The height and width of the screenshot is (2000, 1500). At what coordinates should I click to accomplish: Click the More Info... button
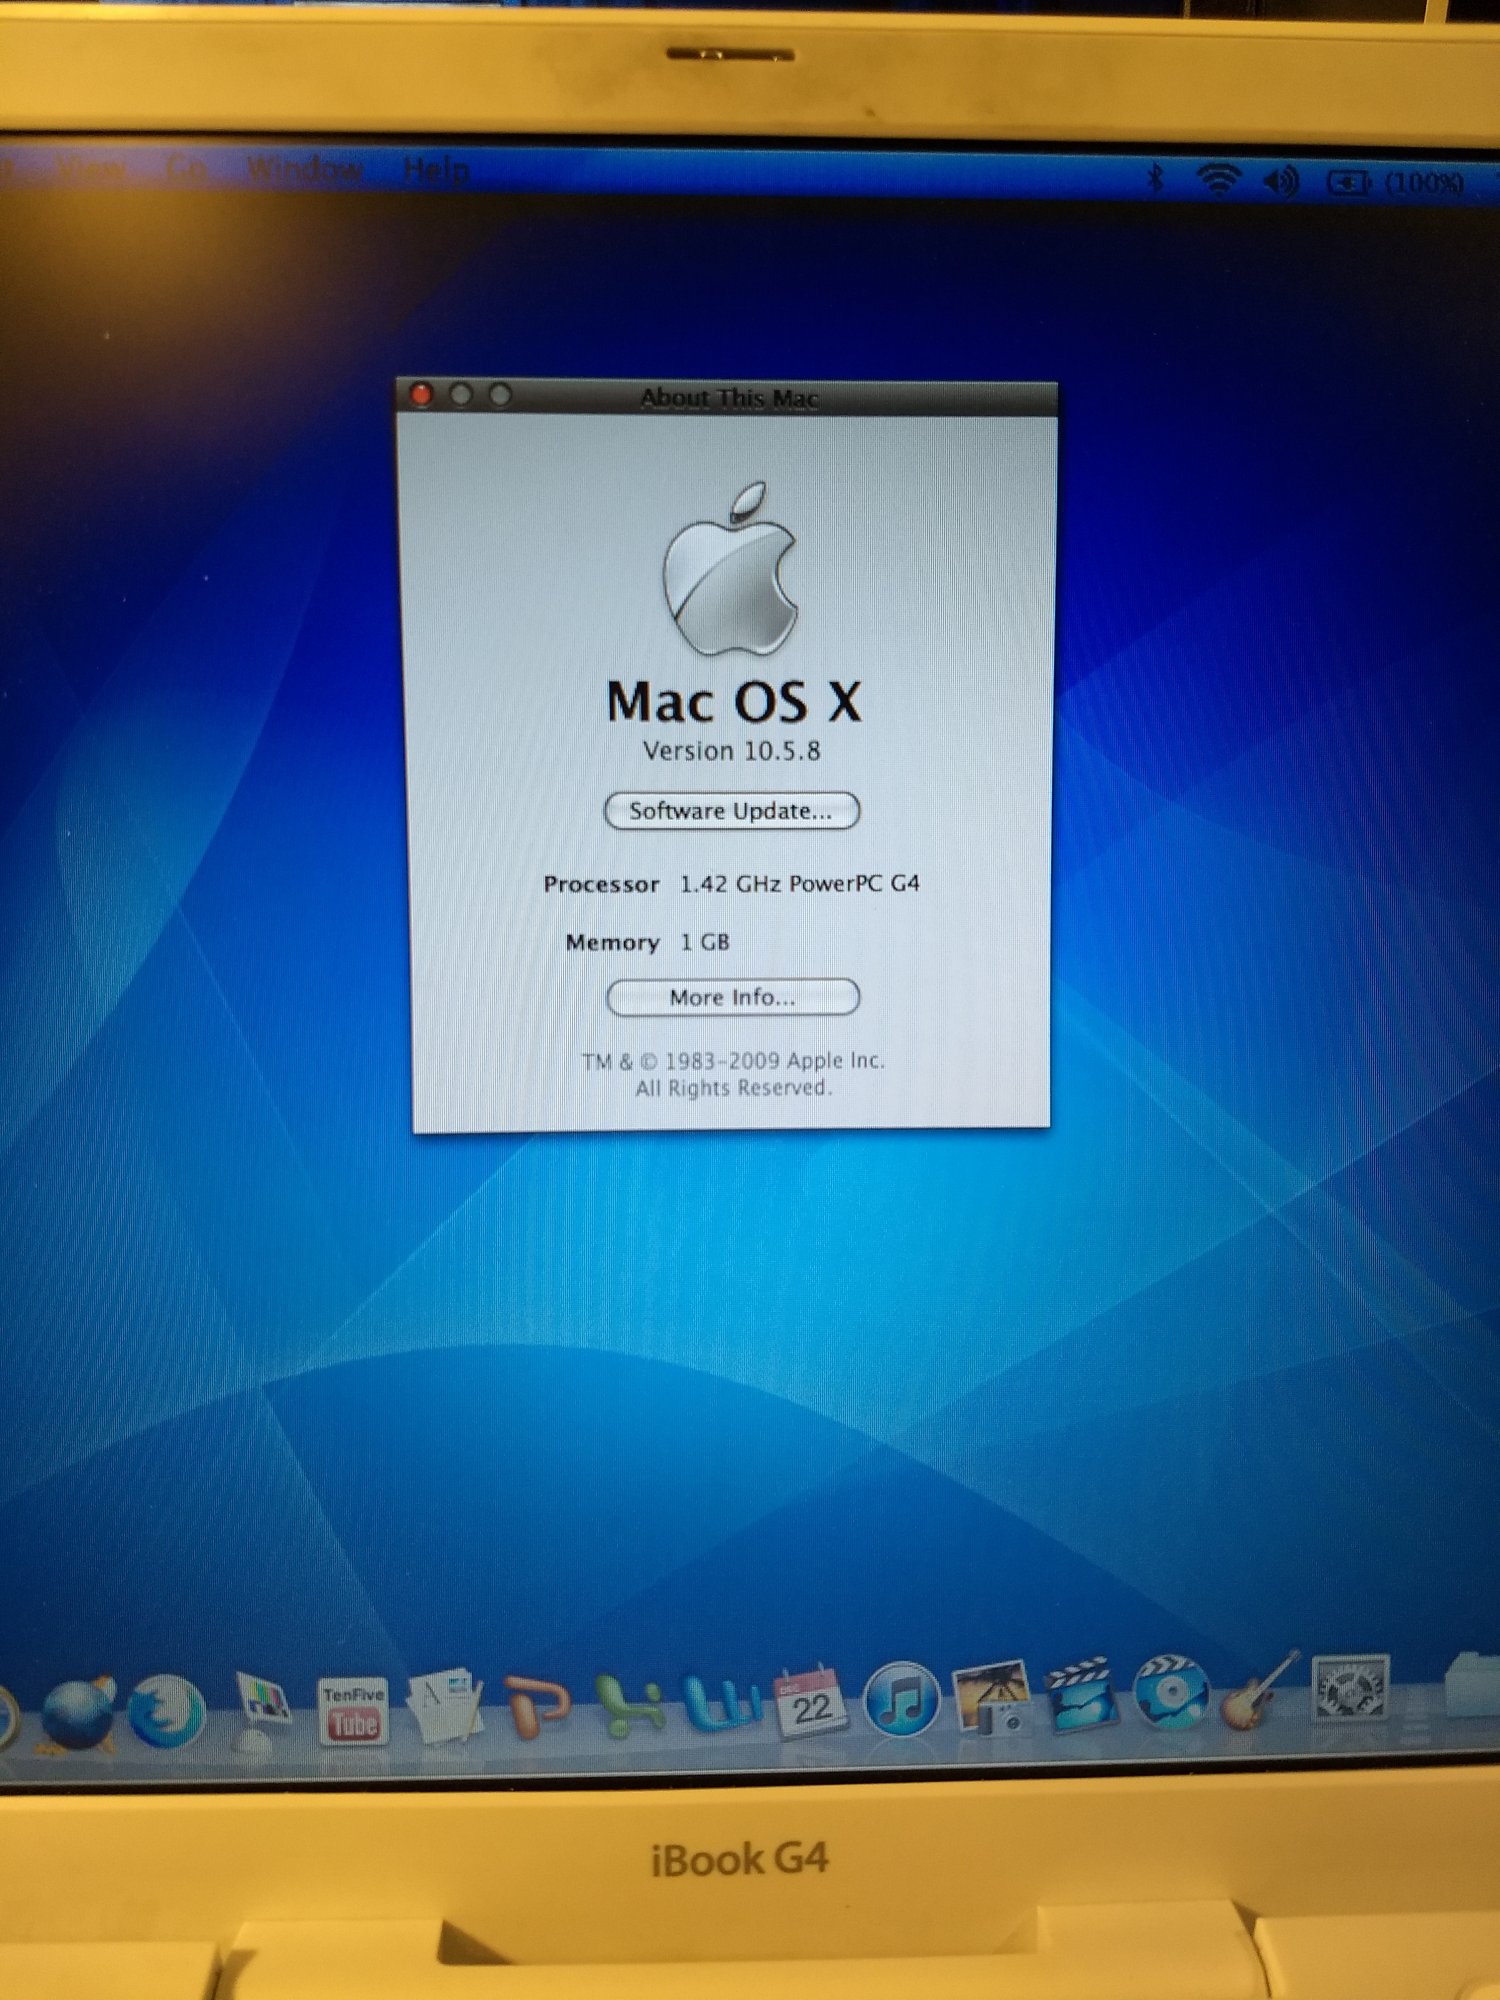pyautogui.click(x=733, y=997)
